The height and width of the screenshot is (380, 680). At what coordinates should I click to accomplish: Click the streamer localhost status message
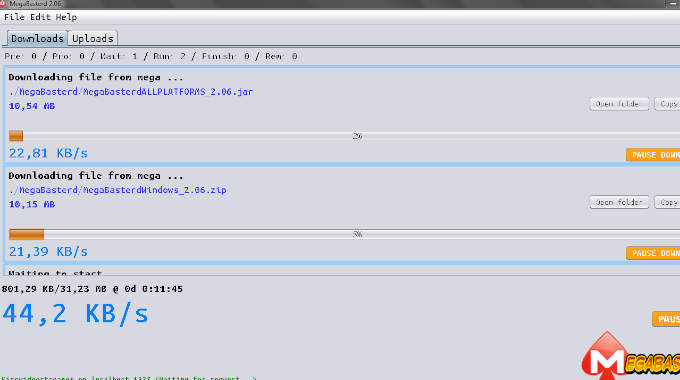(x=129, y=378)
